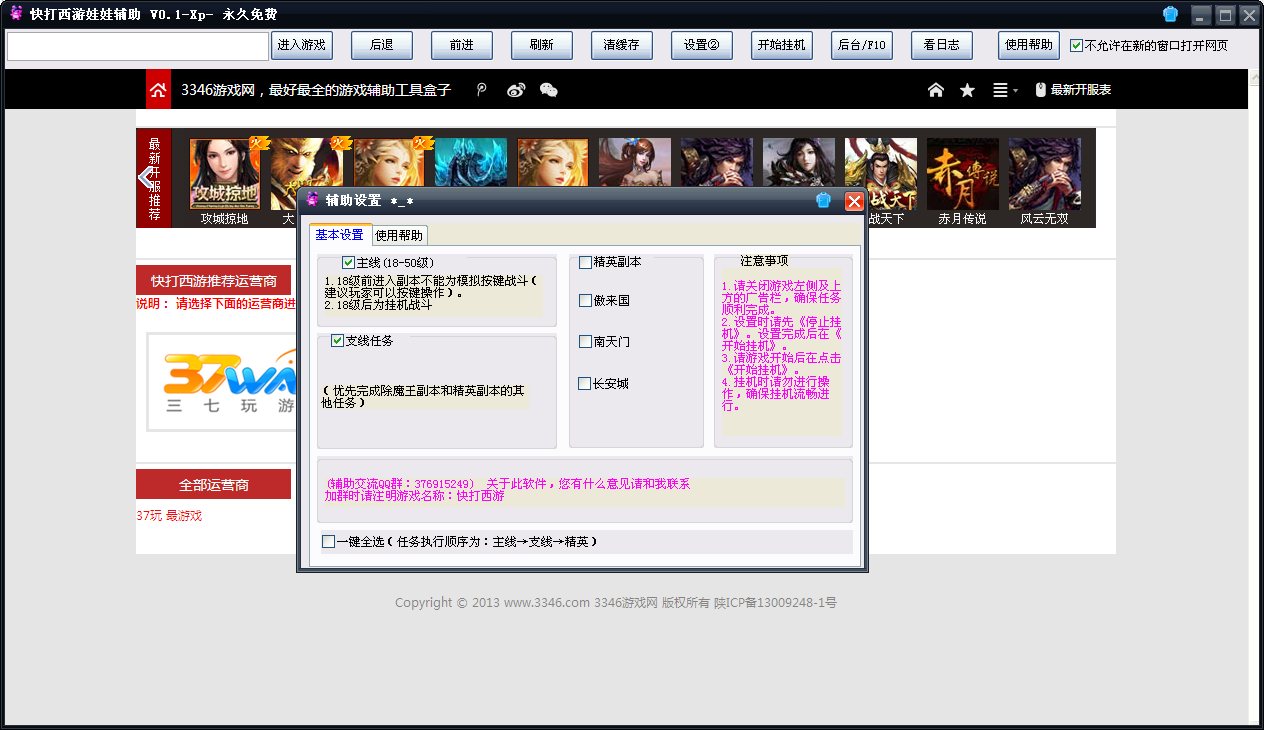Screen dimensions: 1264x730
Task: Enable 长安城 checkbox
Action: click(585, 384)
